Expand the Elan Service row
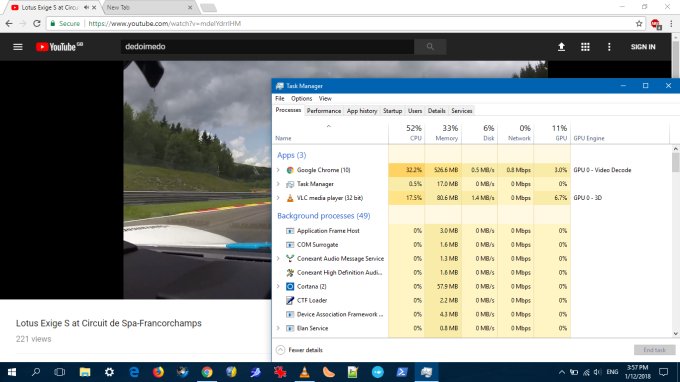Image resolution: width=680 pixels, height=382 pixels. coord(278,328)
